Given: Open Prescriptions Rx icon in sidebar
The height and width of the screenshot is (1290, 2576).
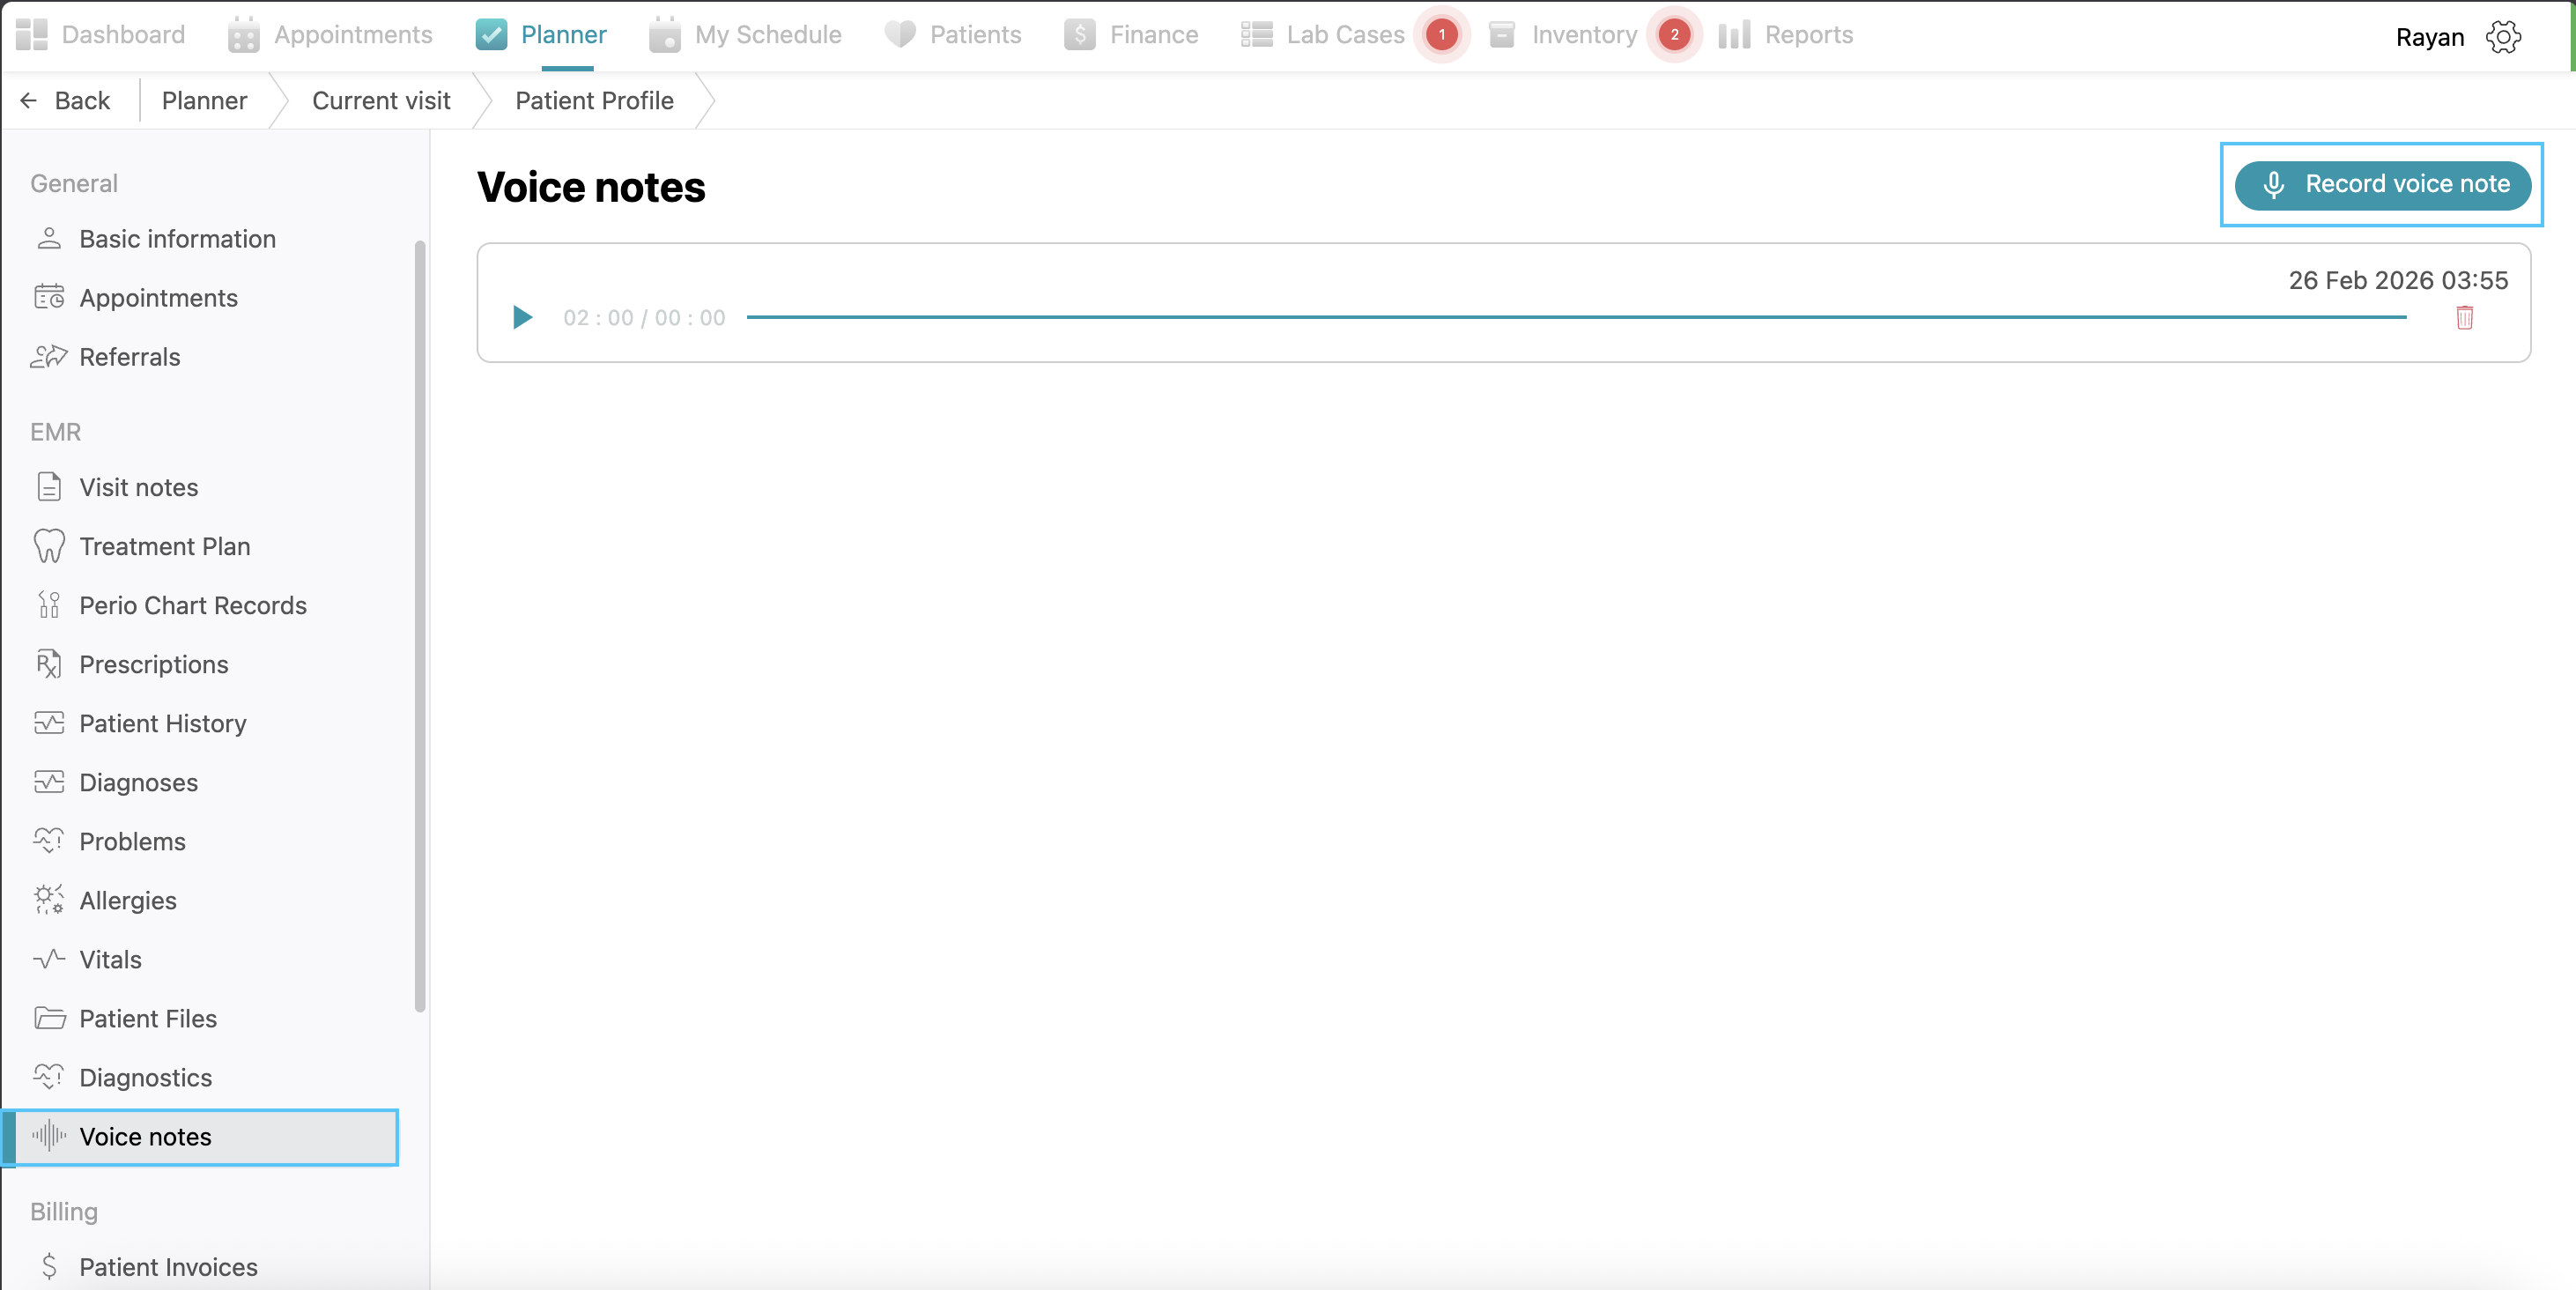Looking at the screenshot, I should (49, 664).
